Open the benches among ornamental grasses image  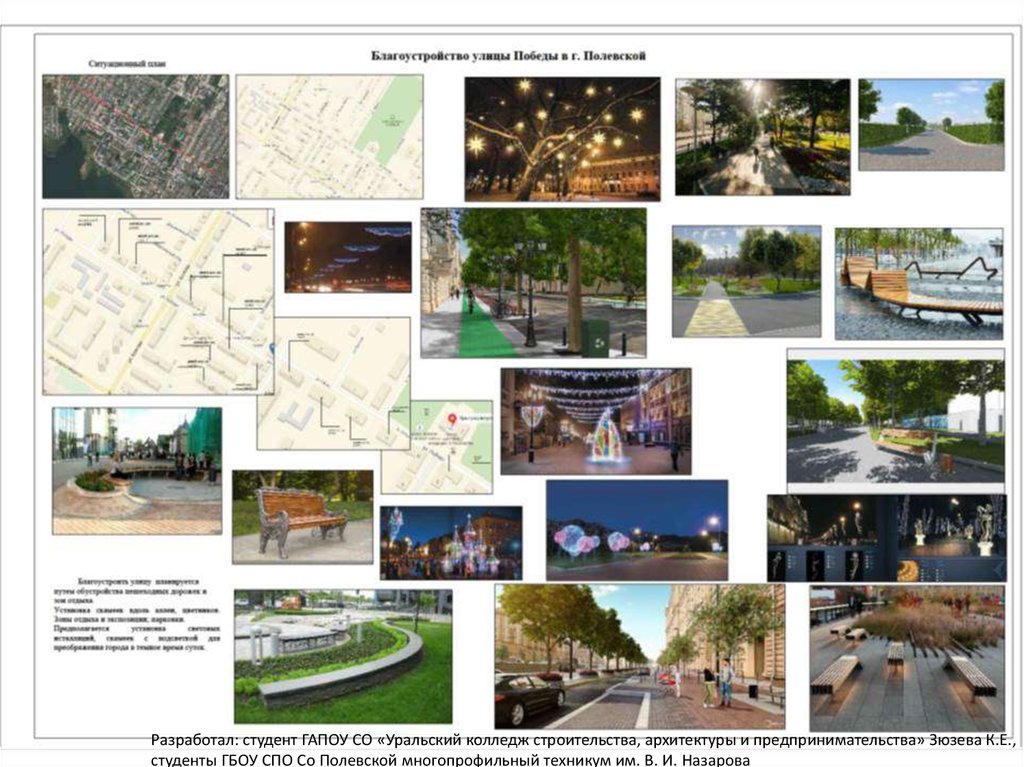pyautogui.click(x=907, y=658)
